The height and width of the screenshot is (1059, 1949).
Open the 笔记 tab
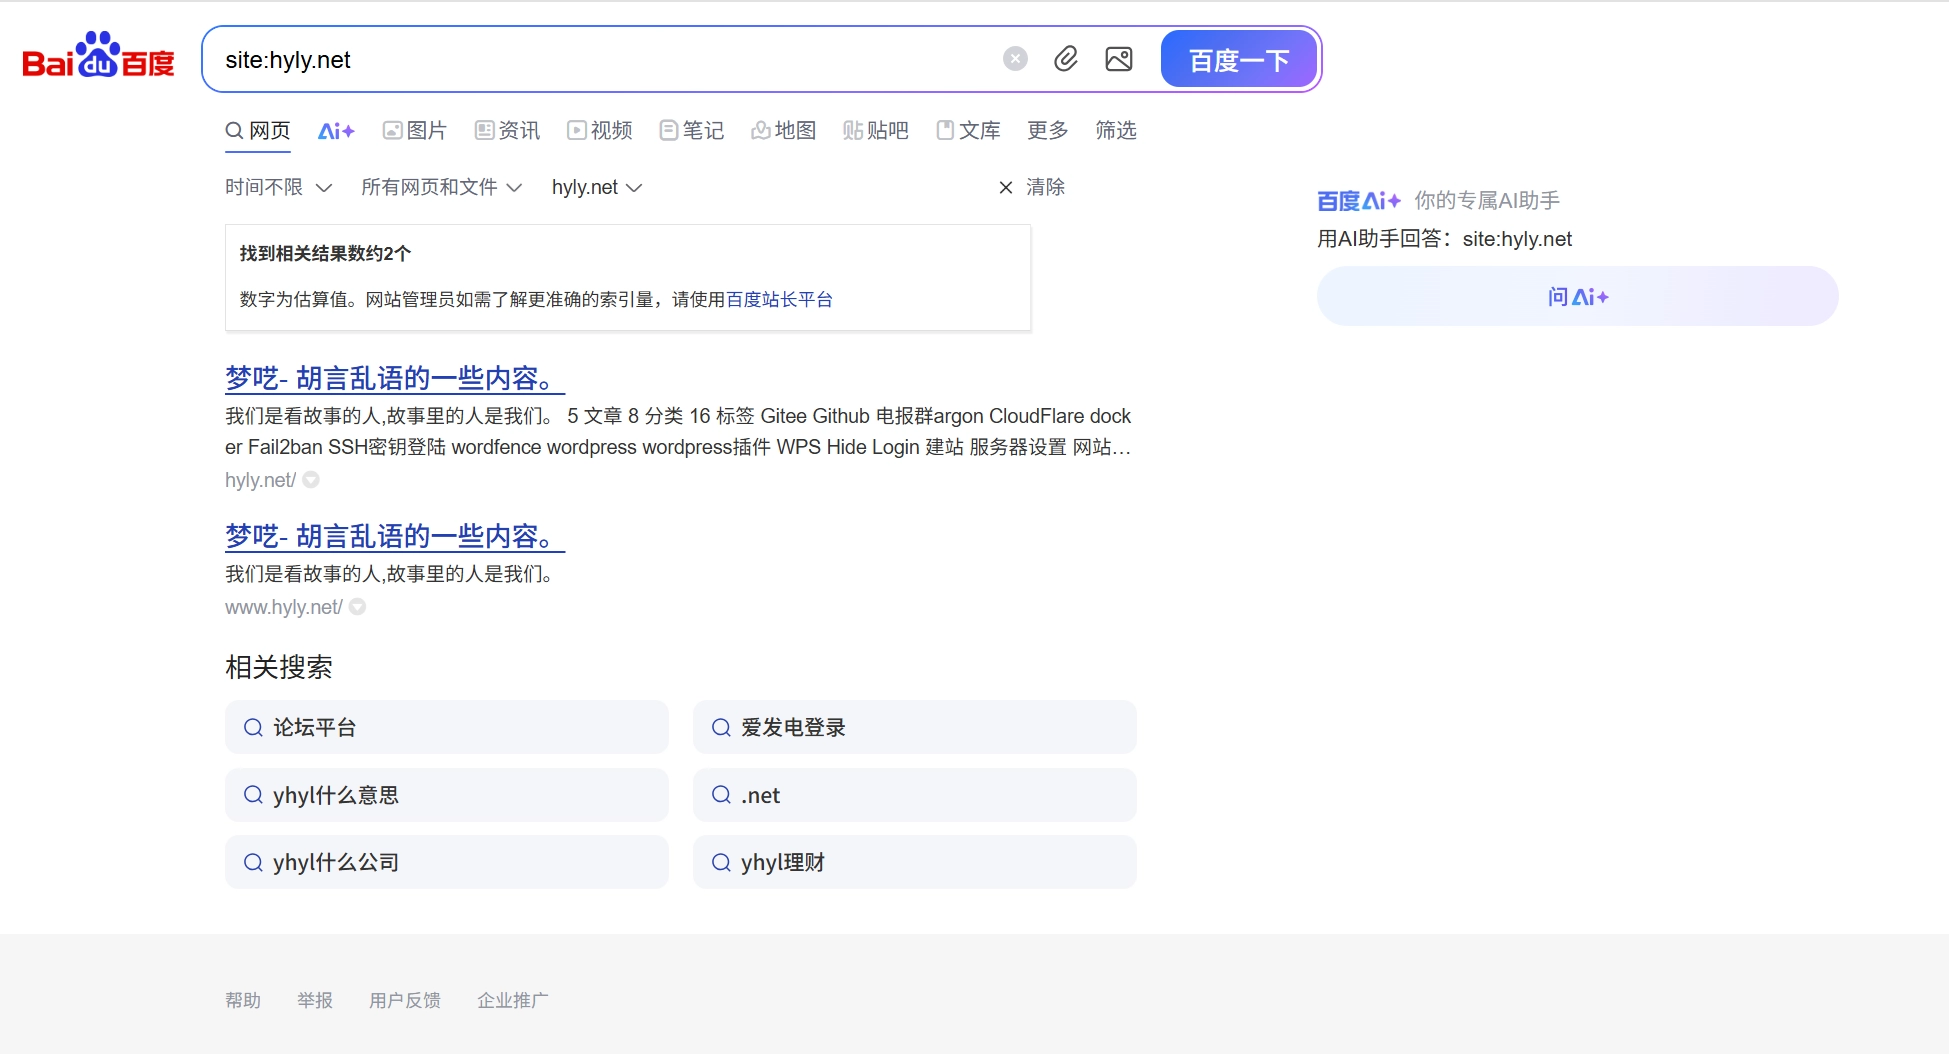tap(692, 131)
